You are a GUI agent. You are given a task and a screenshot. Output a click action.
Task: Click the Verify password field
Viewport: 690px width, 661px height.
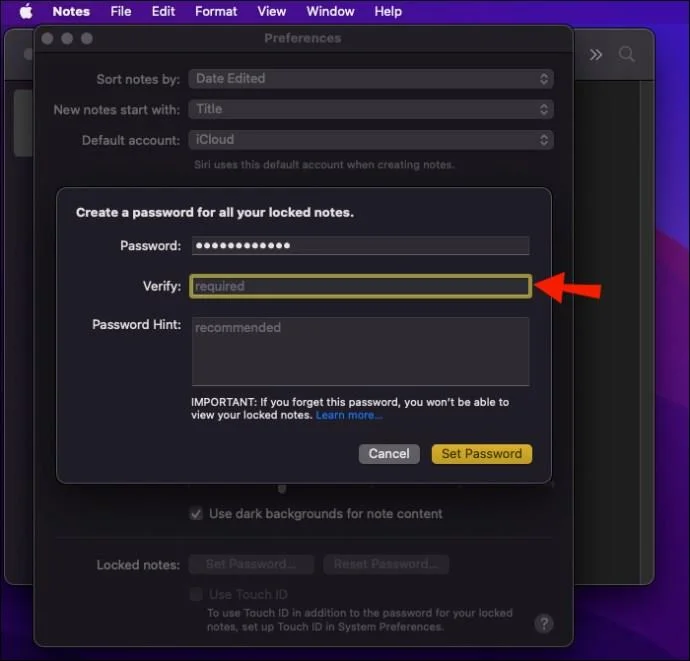click(x=360, y=286)
